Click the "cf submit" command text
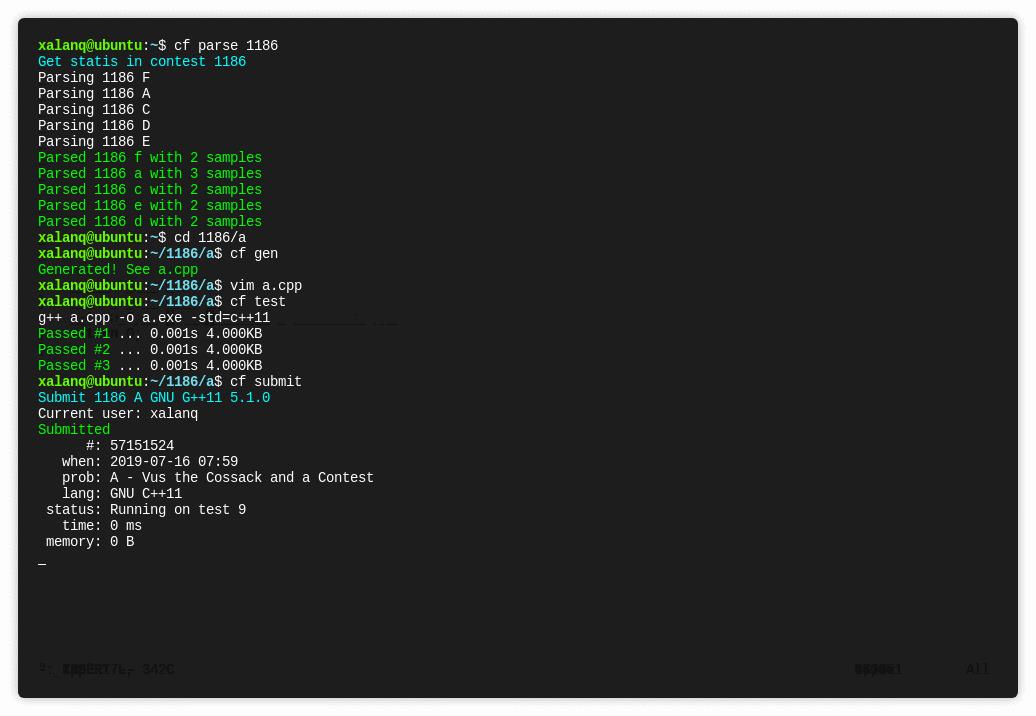Viewport: 1036px width, 716px height. [x=266, y=382]
